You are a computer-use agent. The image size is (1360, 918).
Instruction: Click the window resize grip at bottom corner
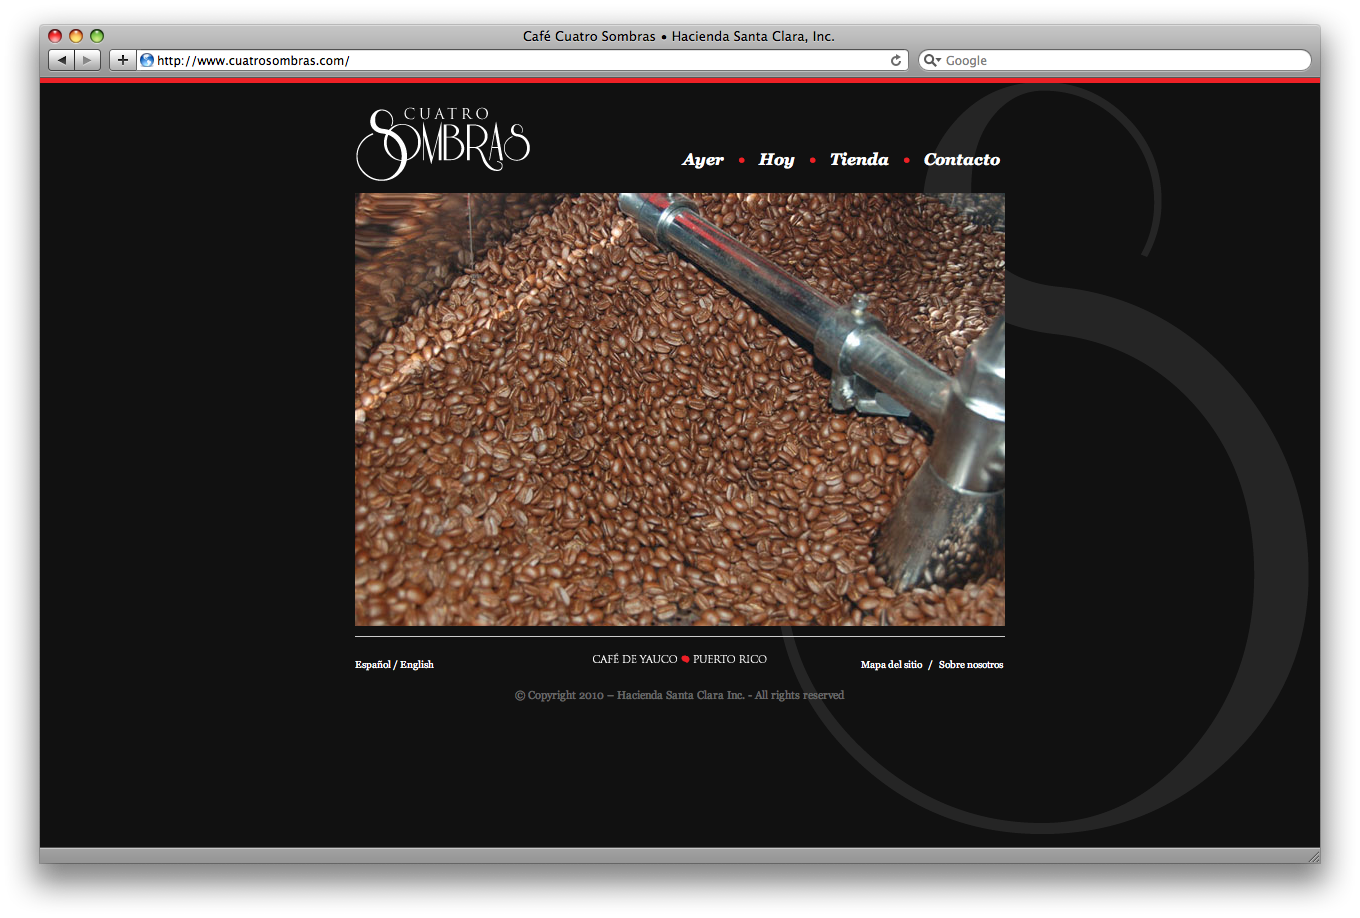pyautogui.click(x=1313, y=856)
